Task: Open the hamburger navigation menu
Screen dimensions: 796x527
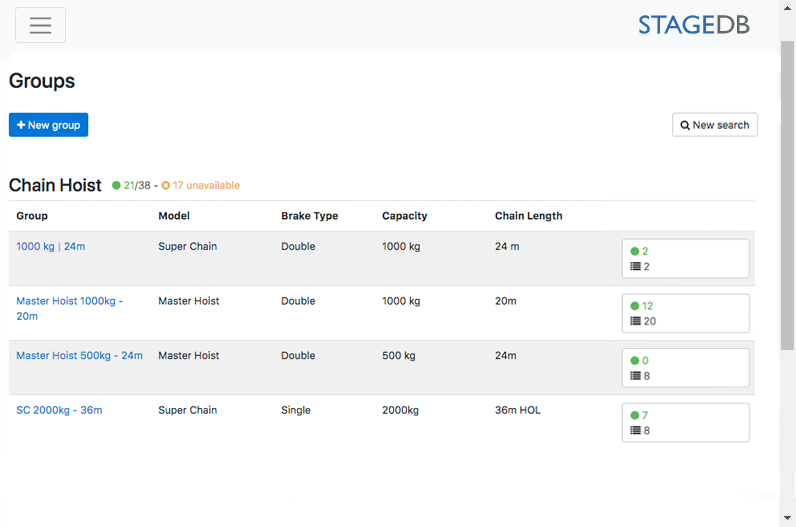Action: [40, 25]
